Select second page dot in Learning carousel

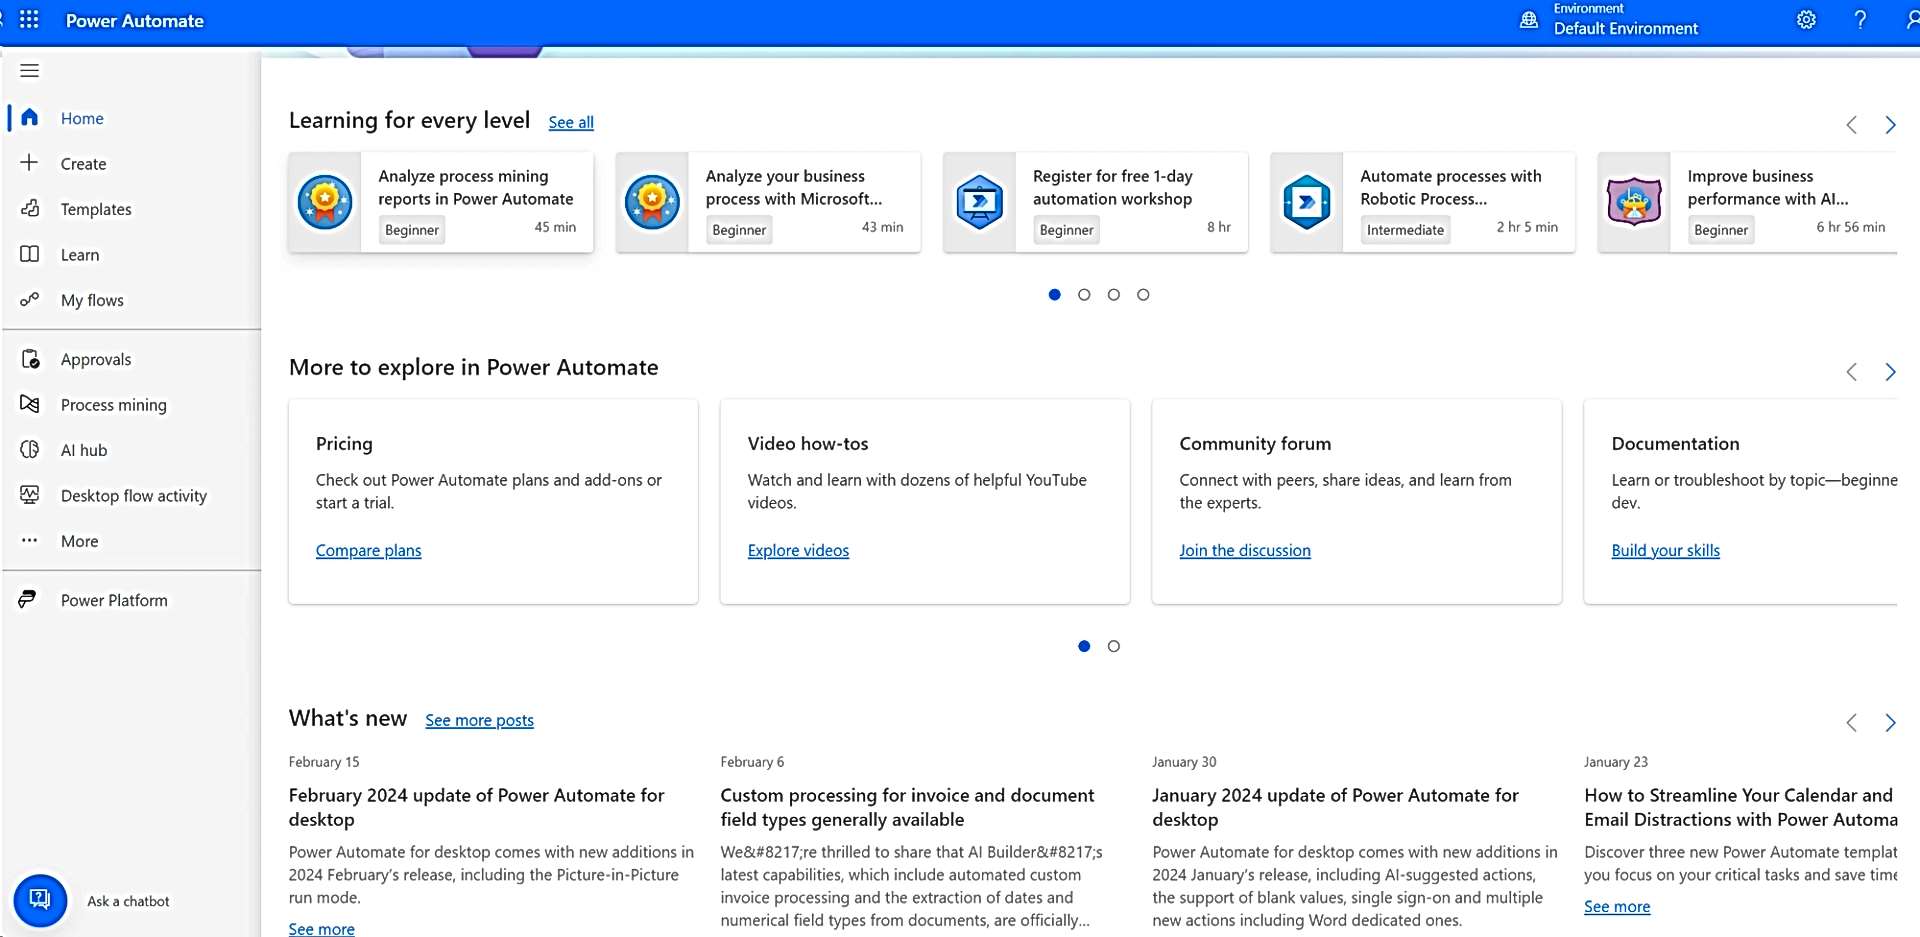[x=1084, y=295]
